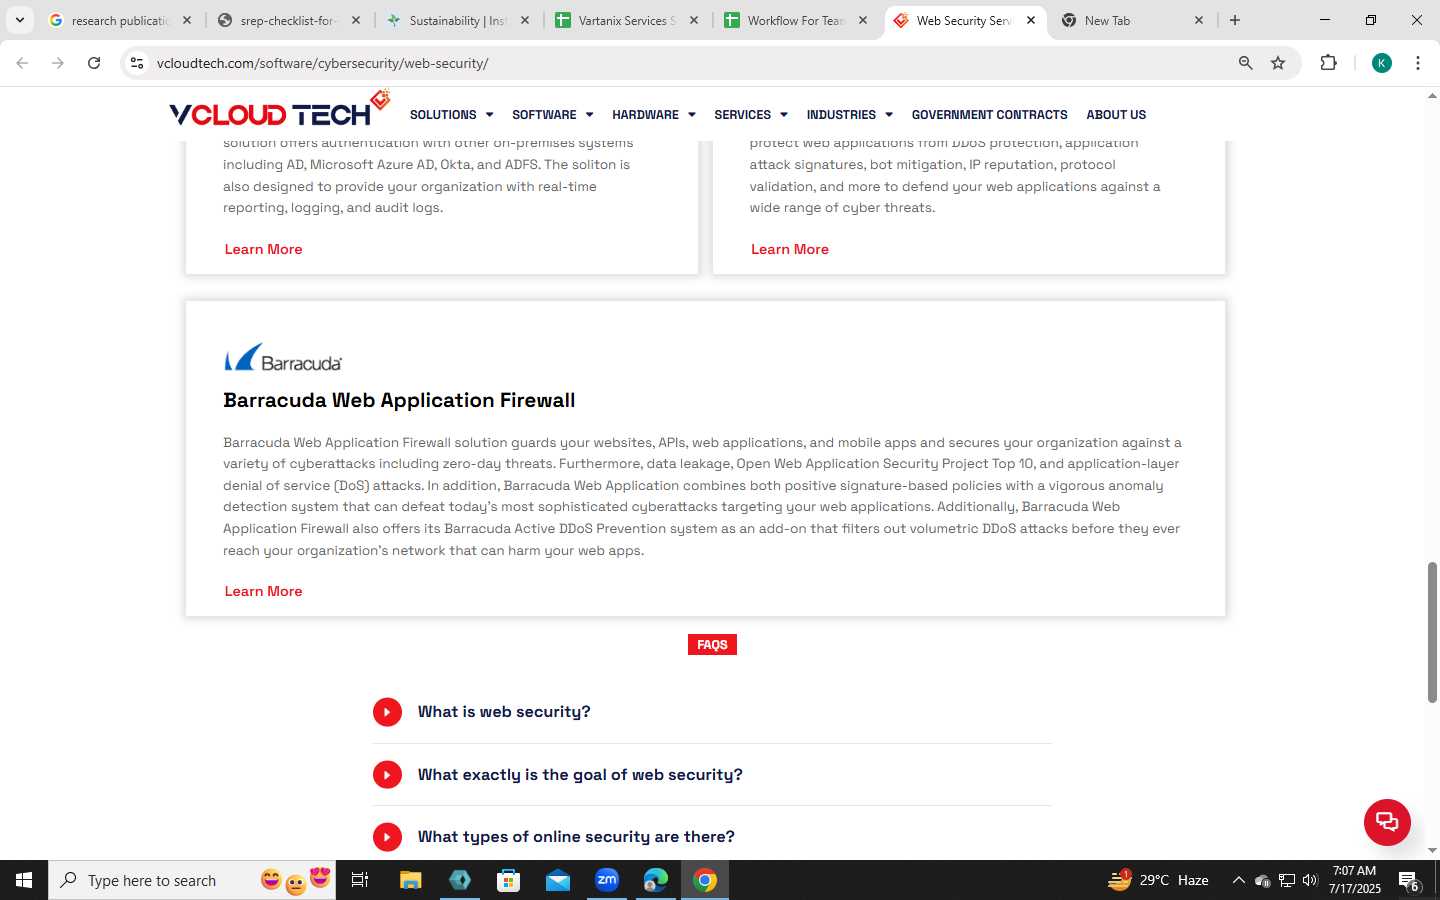
Task: Click the taskbar search box
Action: pos(192,880)
